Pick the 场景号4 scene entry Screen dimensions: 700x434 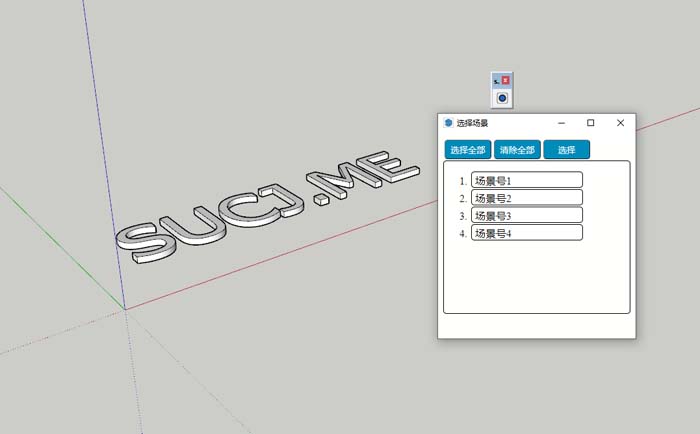(526, 233)
